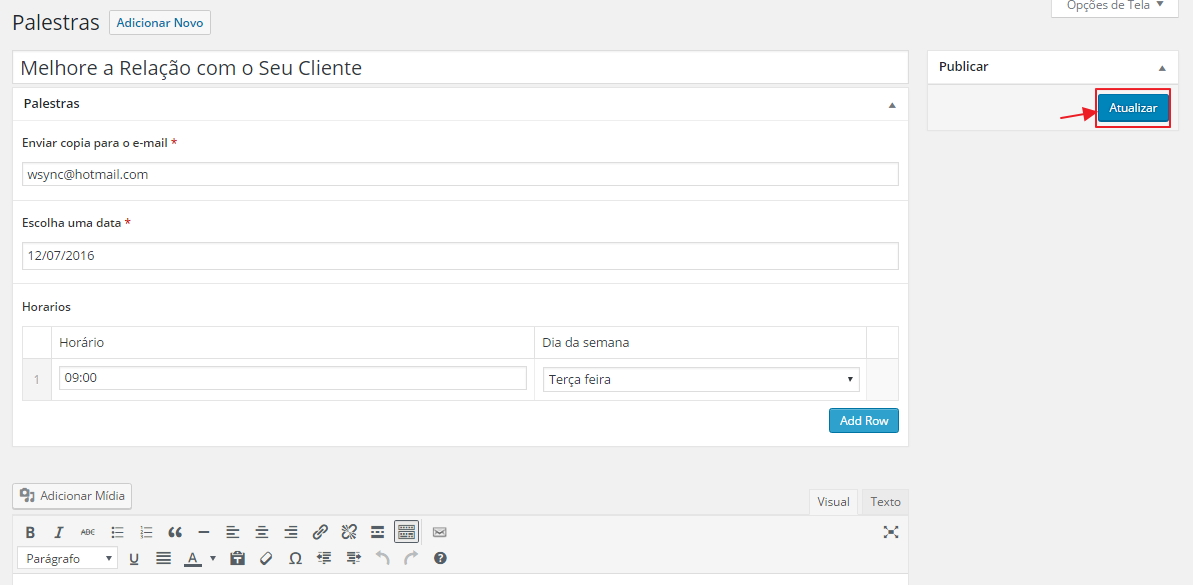Click the Add Row button
The height and width of the screenshot is (585, 1193).
pos(864,421)
